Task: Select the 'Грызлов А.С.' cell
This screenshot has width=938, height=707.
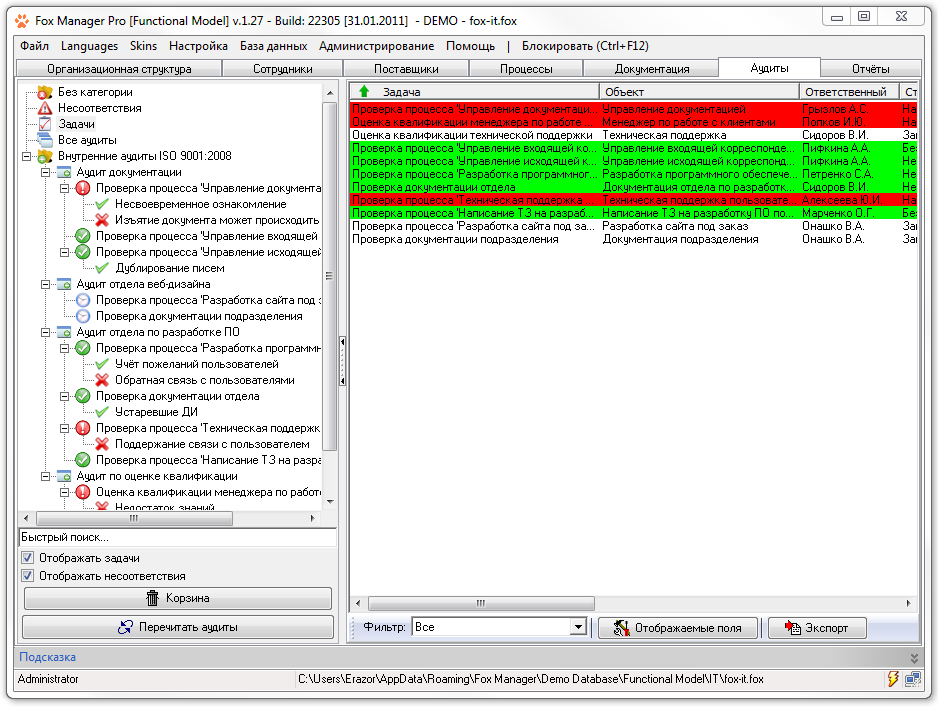Action: click(x=849, y=109)
